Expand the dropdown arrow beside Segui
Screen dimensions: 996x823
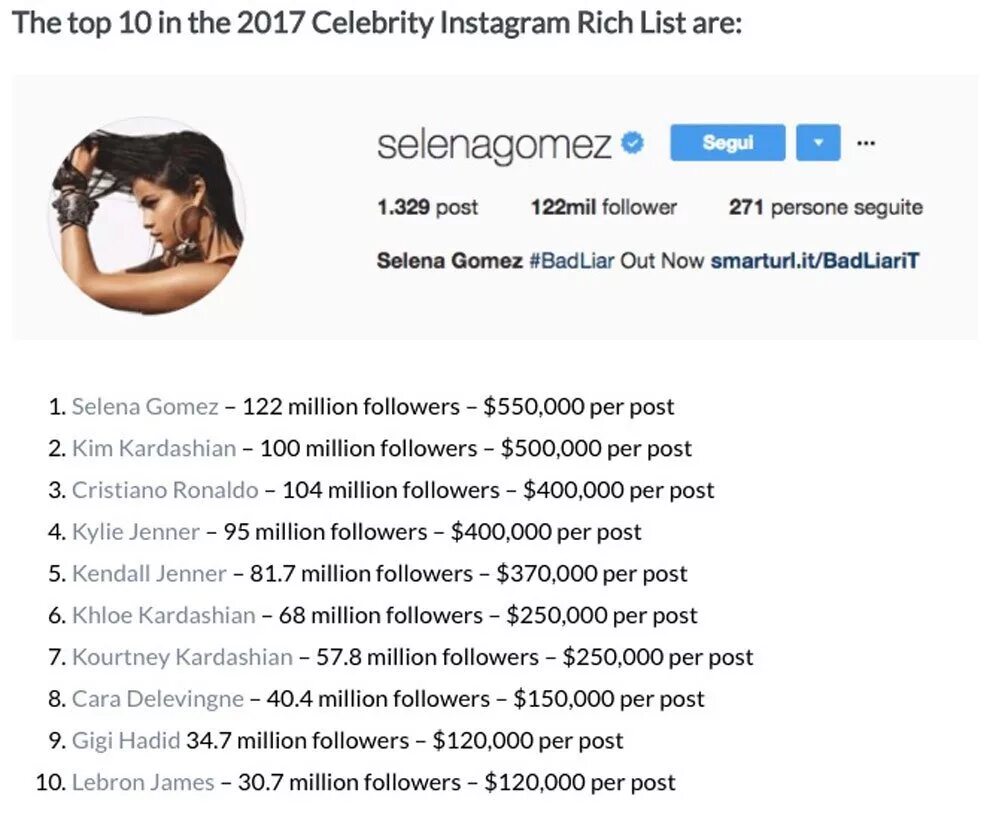pos(818,143)
